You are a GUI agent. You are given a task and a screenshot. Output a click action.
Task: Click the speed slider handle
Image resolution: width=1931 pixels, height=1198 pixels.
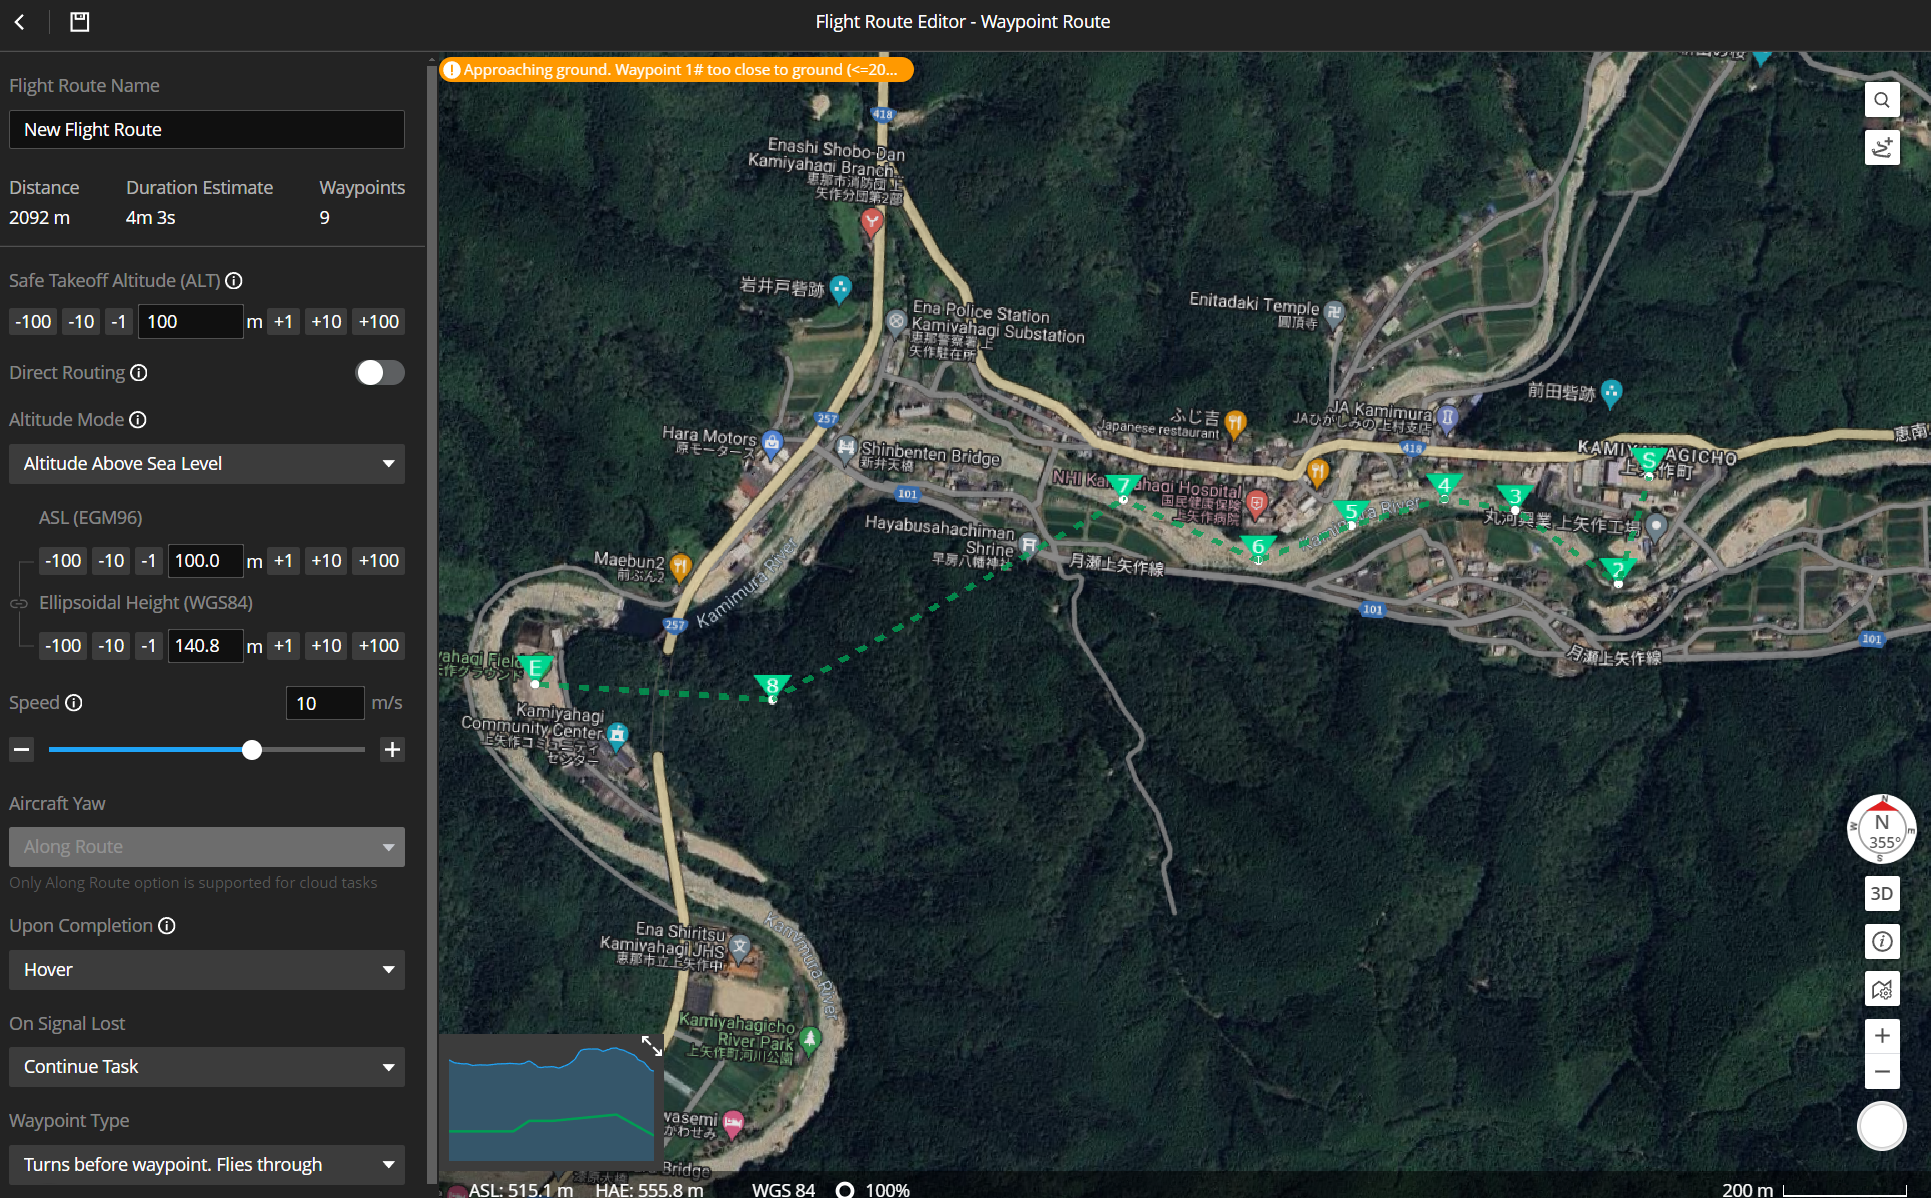(x=251, y=749)
